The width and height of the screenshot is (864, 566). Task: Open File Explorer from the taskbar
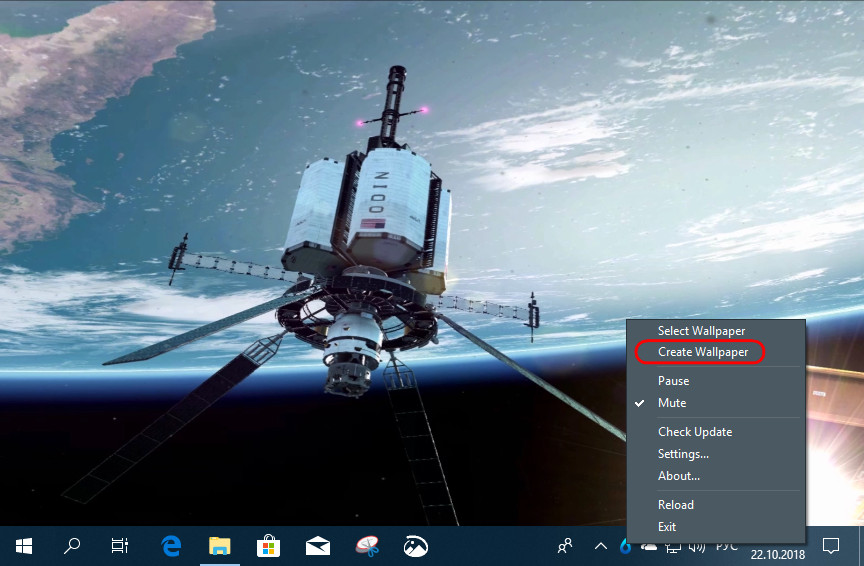point(219,545)
